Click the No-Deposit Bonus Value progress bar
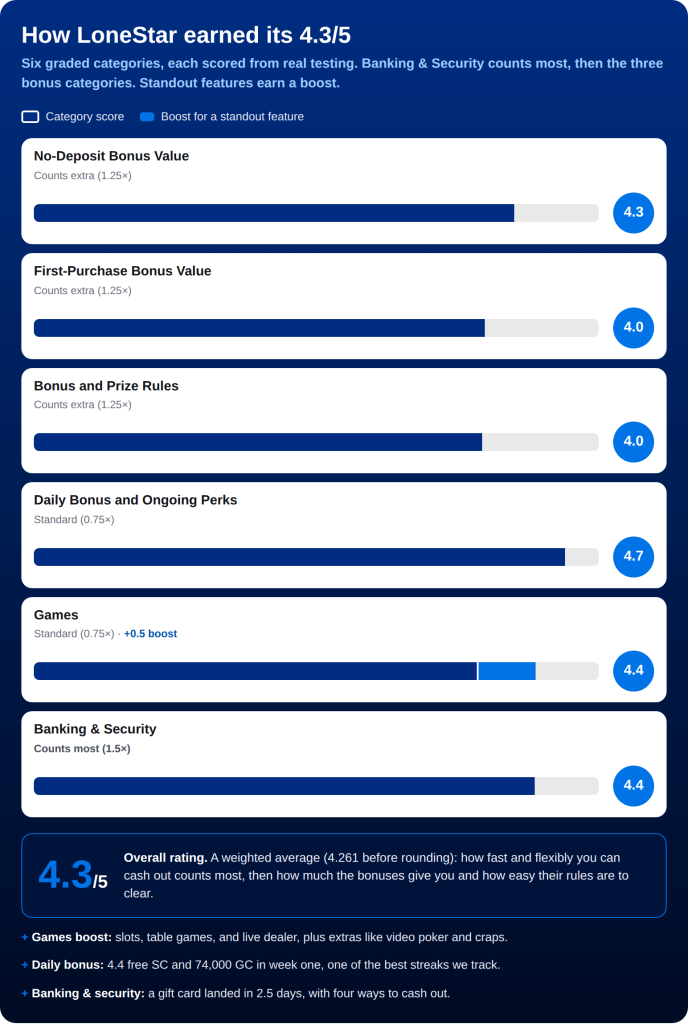The image size is (688, 1024). 316,213
